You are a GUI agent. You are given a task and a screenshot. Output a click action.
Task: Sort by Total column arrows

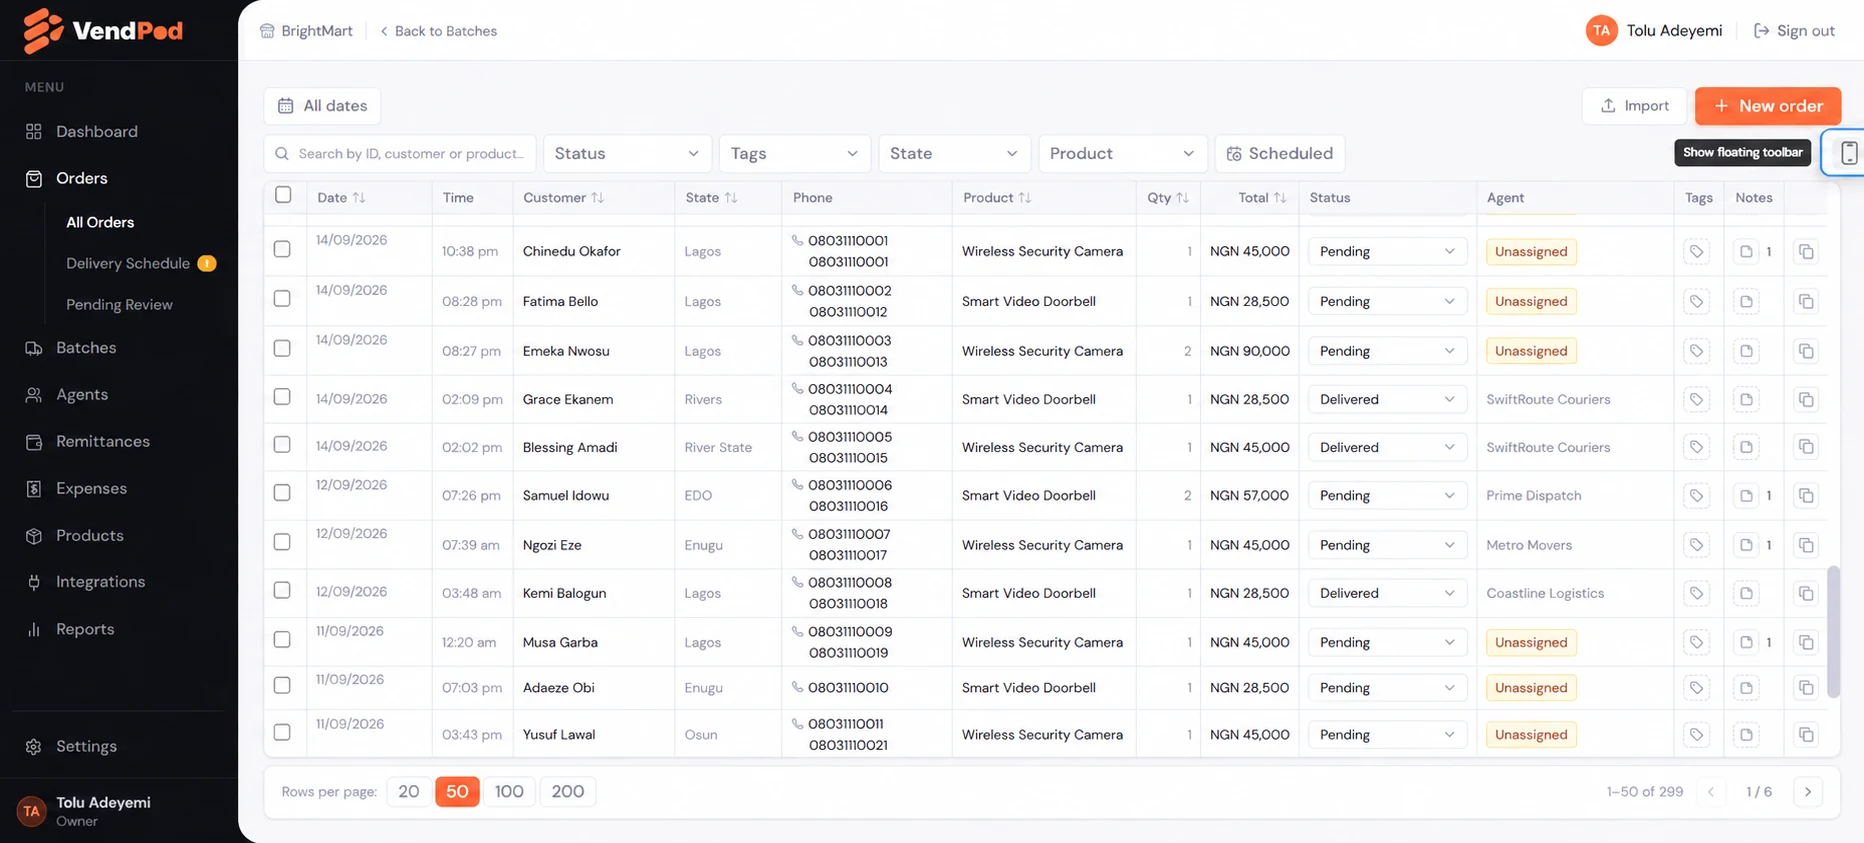(x=1280, y=198)
